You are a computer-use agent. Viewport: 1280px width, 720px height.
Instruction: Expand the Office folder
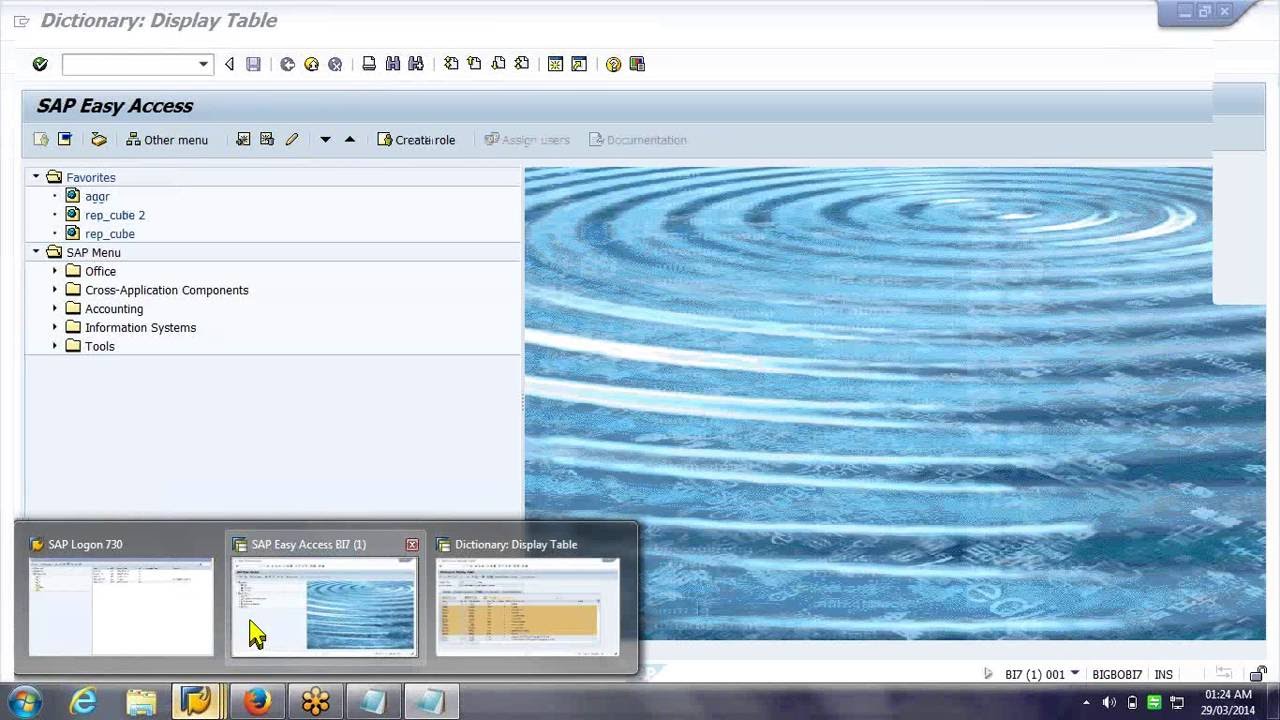[55, 271]
